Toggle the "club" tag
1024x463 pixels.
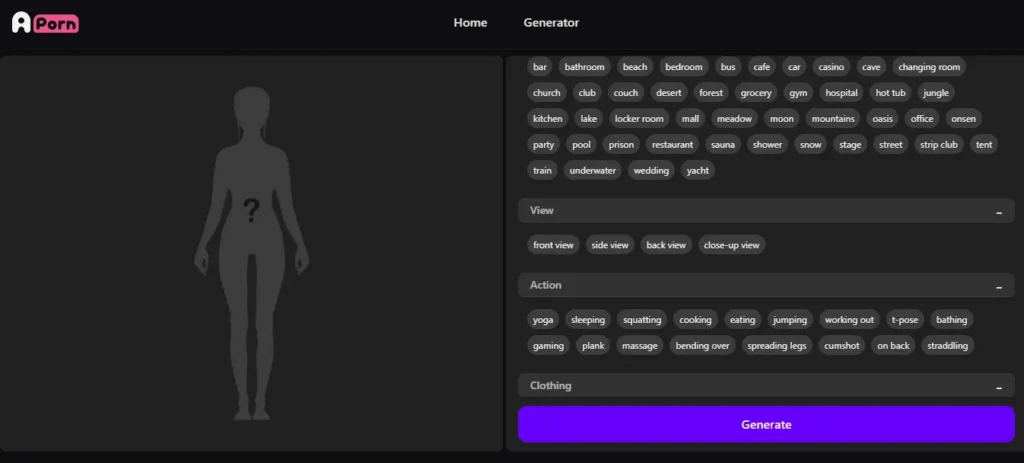coord(587,93)
